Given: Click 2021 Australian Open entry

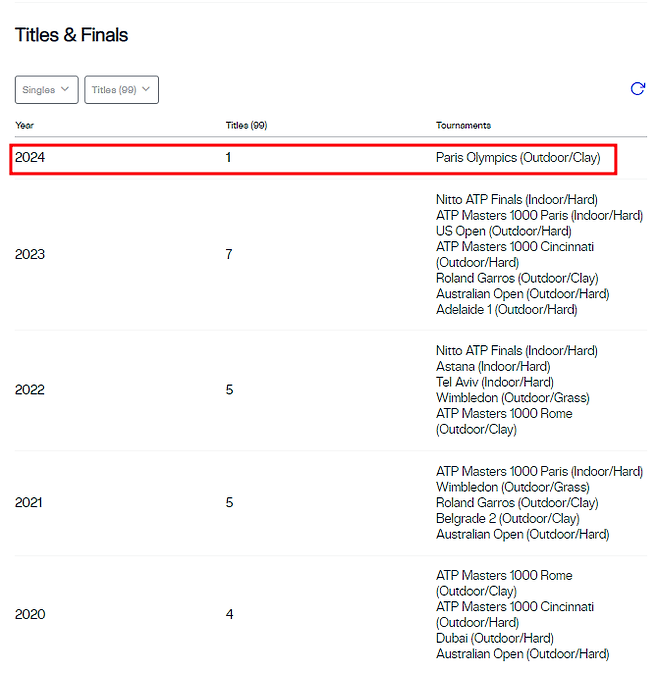Looking at the screenshot, I should point(523,534).
